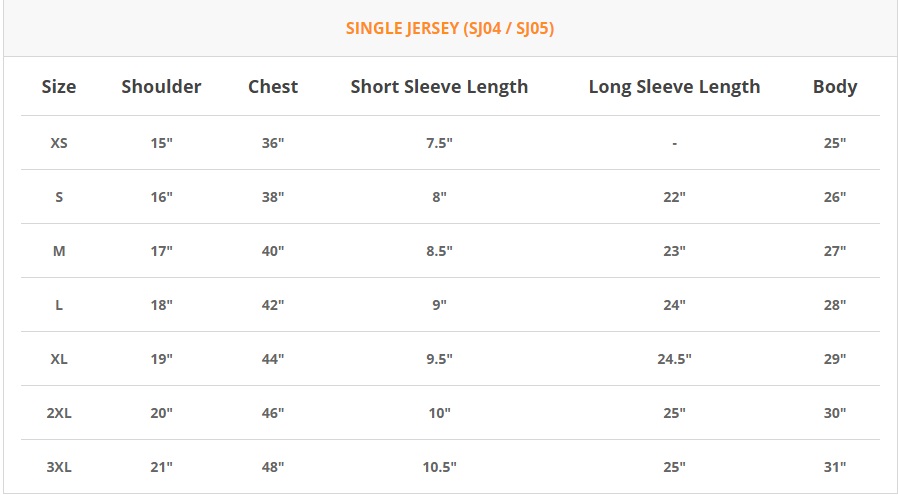Screen dimensions: 898x495
Task: Click the 3XL size row label
Action: tap(59, 467)
